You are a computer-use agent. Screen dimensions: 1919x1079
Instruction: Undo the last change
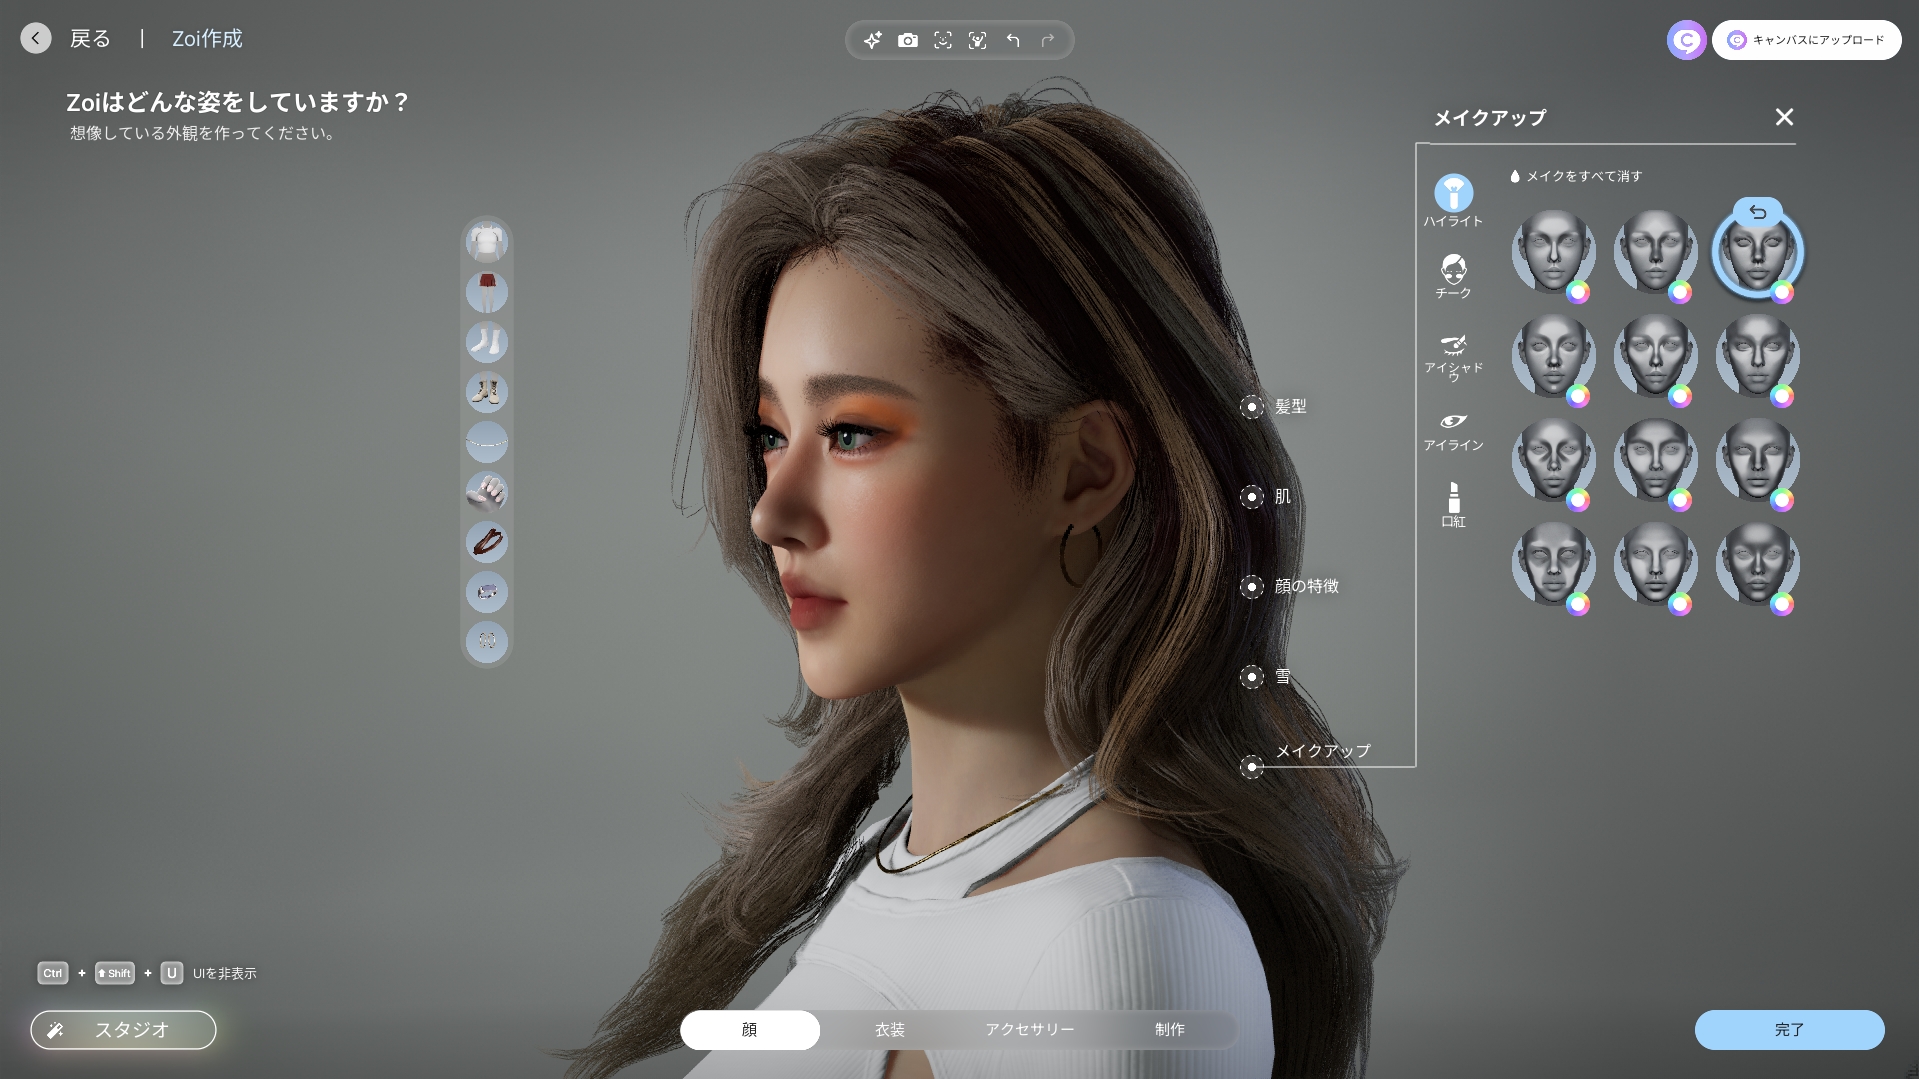(1013, 40)
